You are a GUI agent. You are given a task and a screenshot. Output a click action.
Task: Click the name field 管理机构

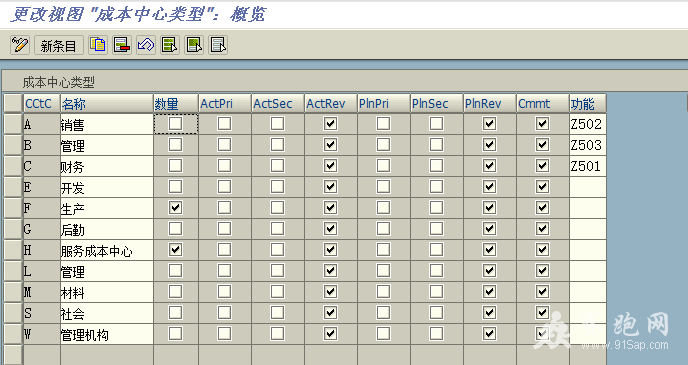pyautogui.click(x=107, y=334)
